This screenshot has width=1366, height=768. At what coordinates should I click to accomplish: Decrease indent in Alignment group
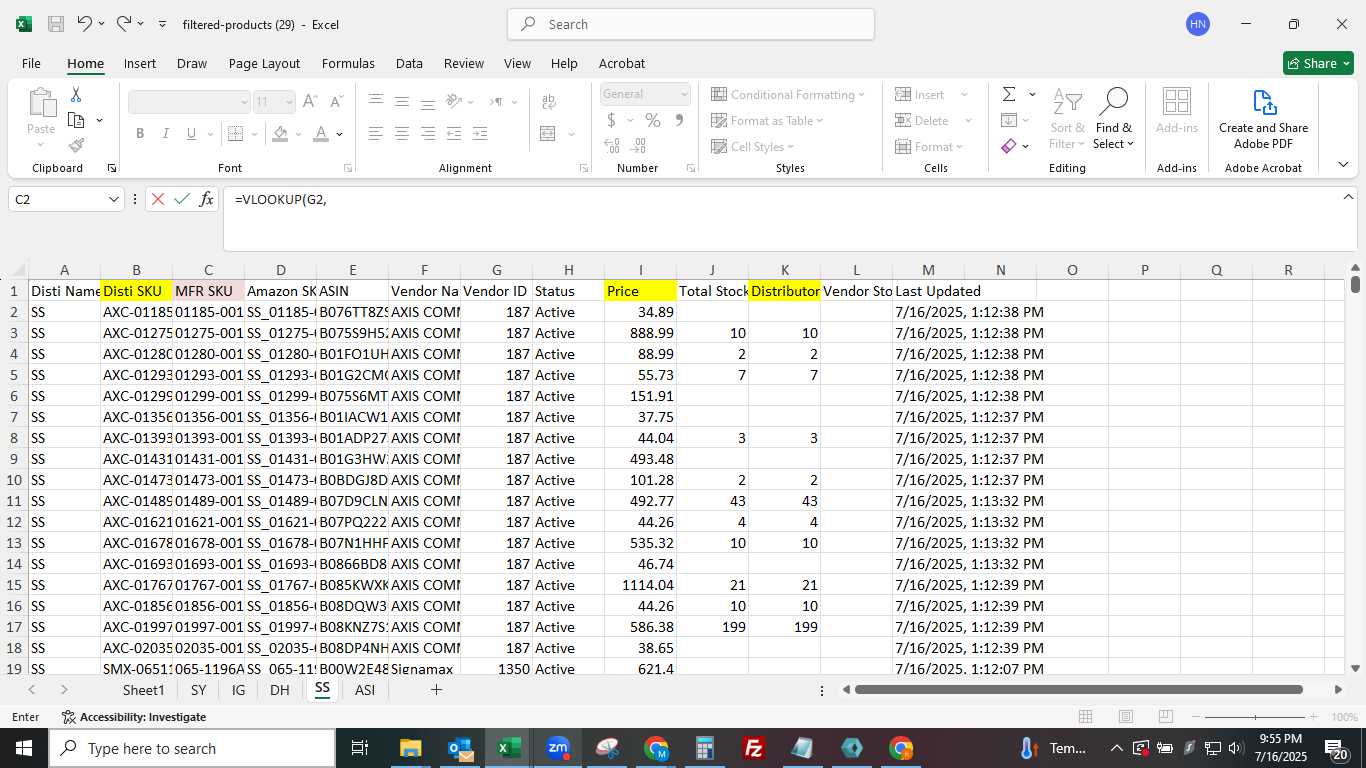coord(454,134)
